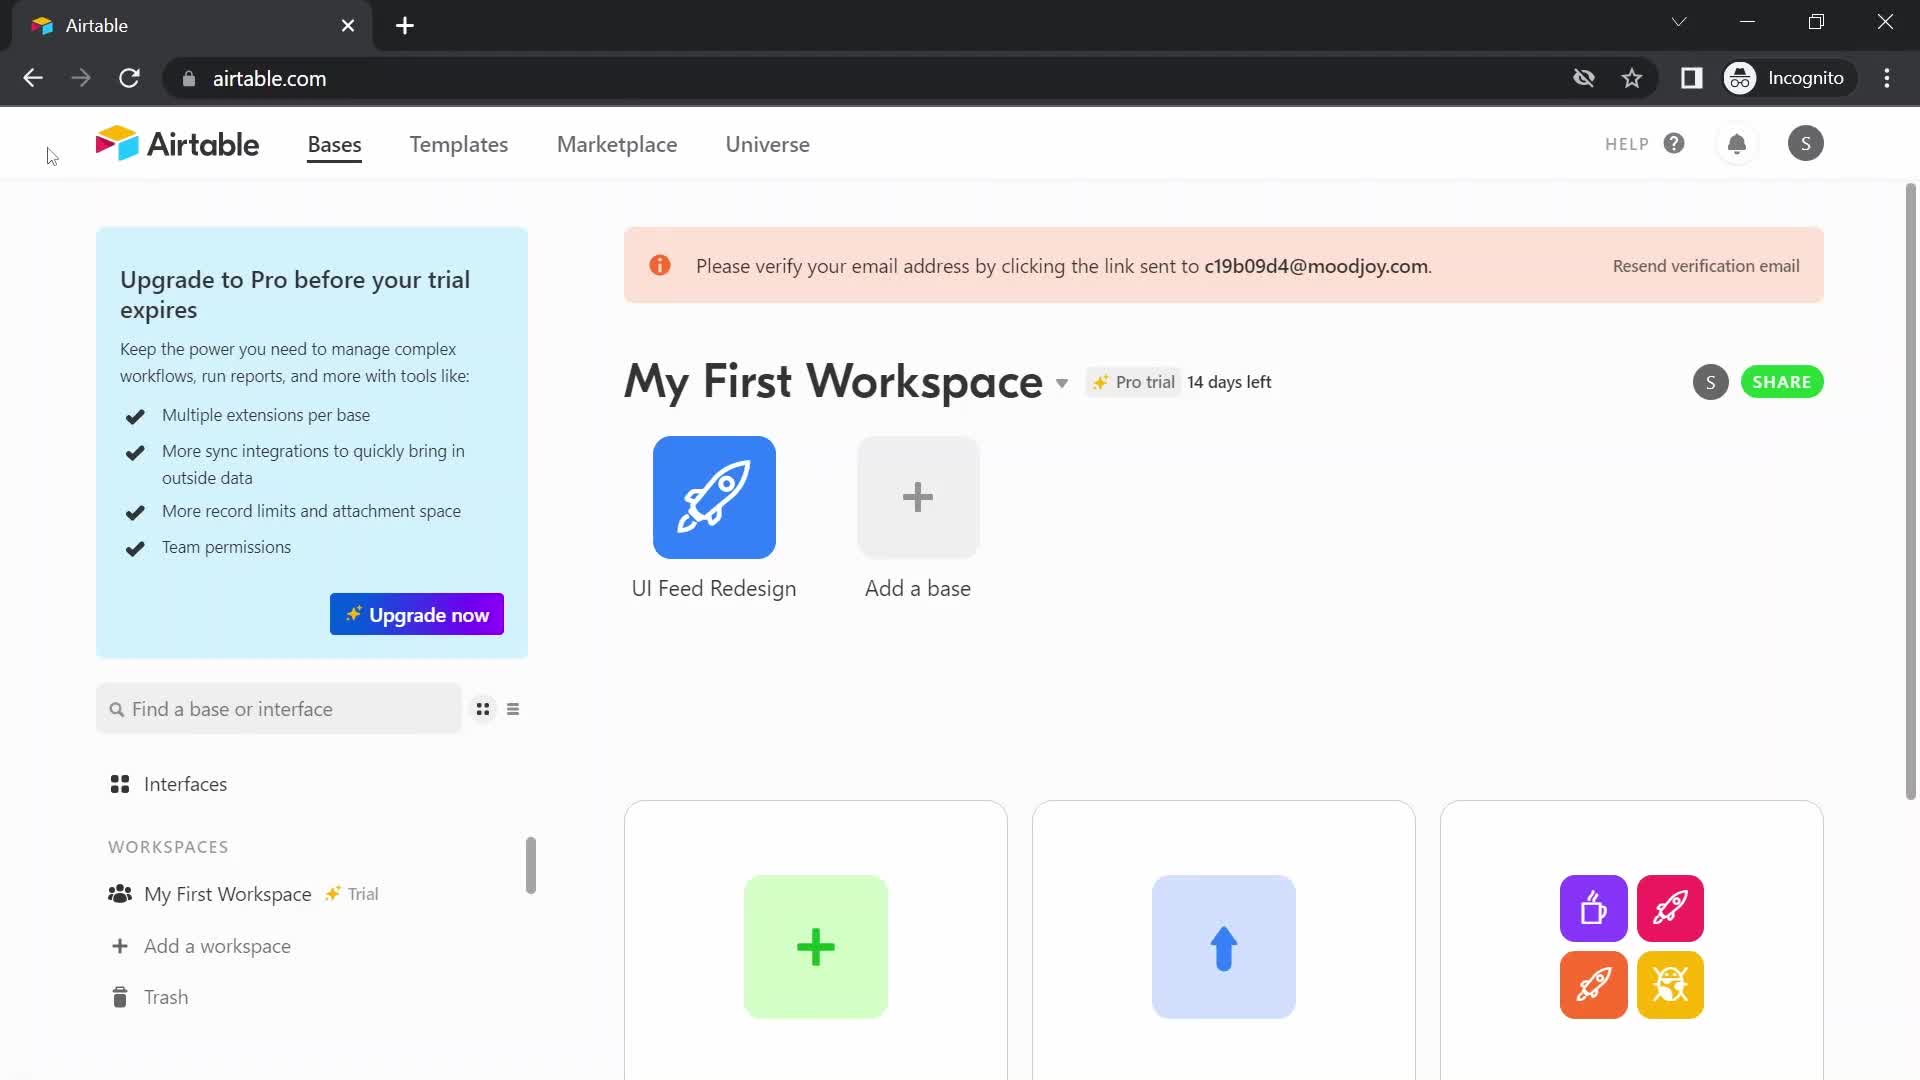Click Resend verification email

[1705, 266]
